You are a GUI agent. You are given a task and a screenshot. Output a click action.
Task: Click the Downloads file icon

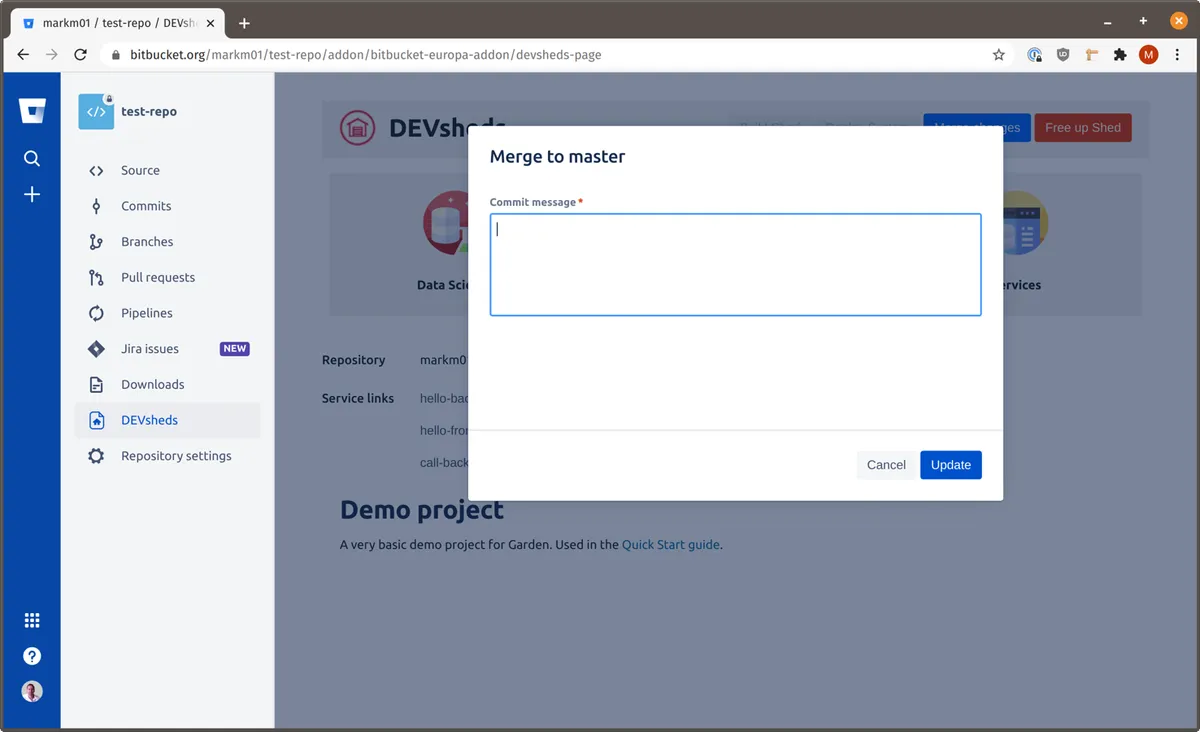[96, 385]
